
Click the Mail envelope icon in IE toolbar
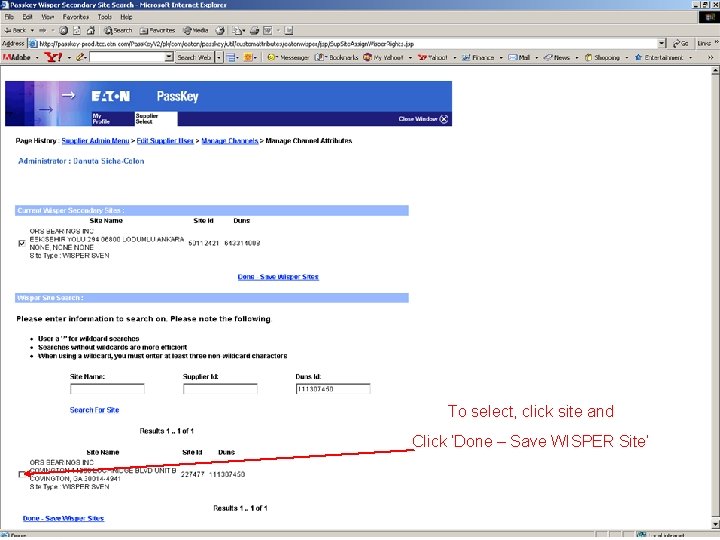click(x=237, y=30)
